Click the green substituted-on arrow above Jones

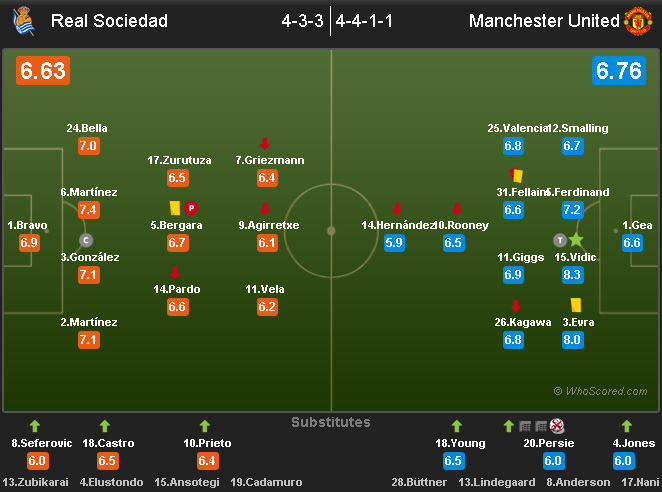coord(627,426)
